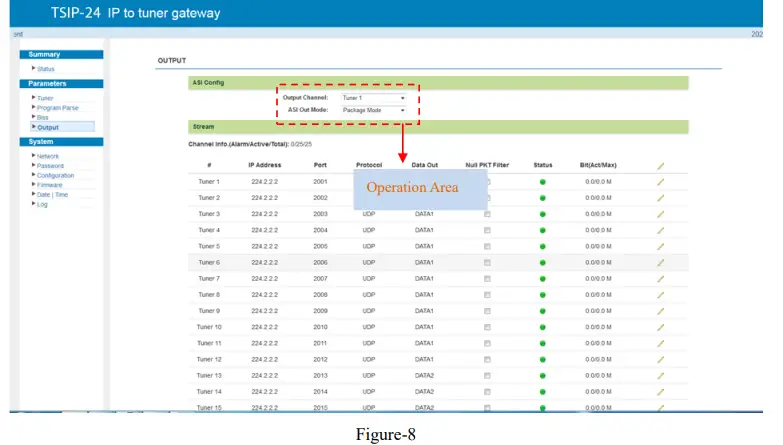
Task: Toggle Null PKT Filter checkbox for Tuner 5
Action: pos(487,247)
